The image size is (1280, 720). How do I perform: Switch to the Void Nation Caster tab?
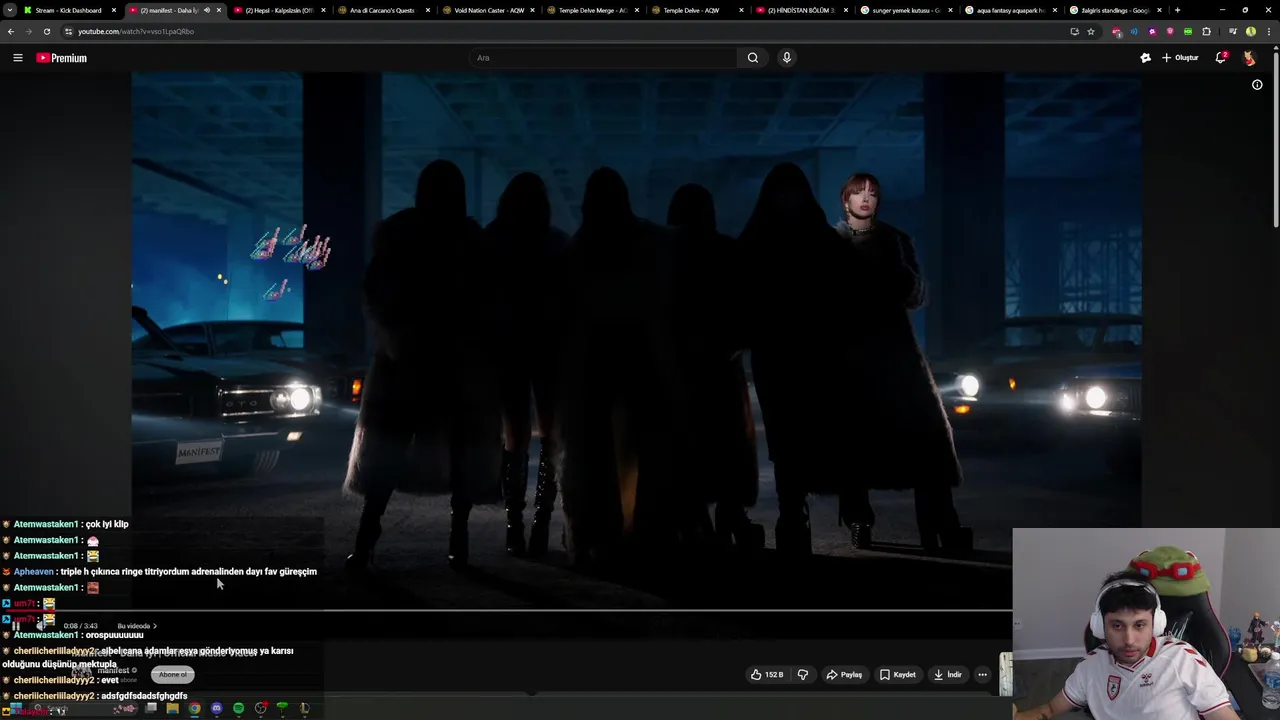(488, 10)
